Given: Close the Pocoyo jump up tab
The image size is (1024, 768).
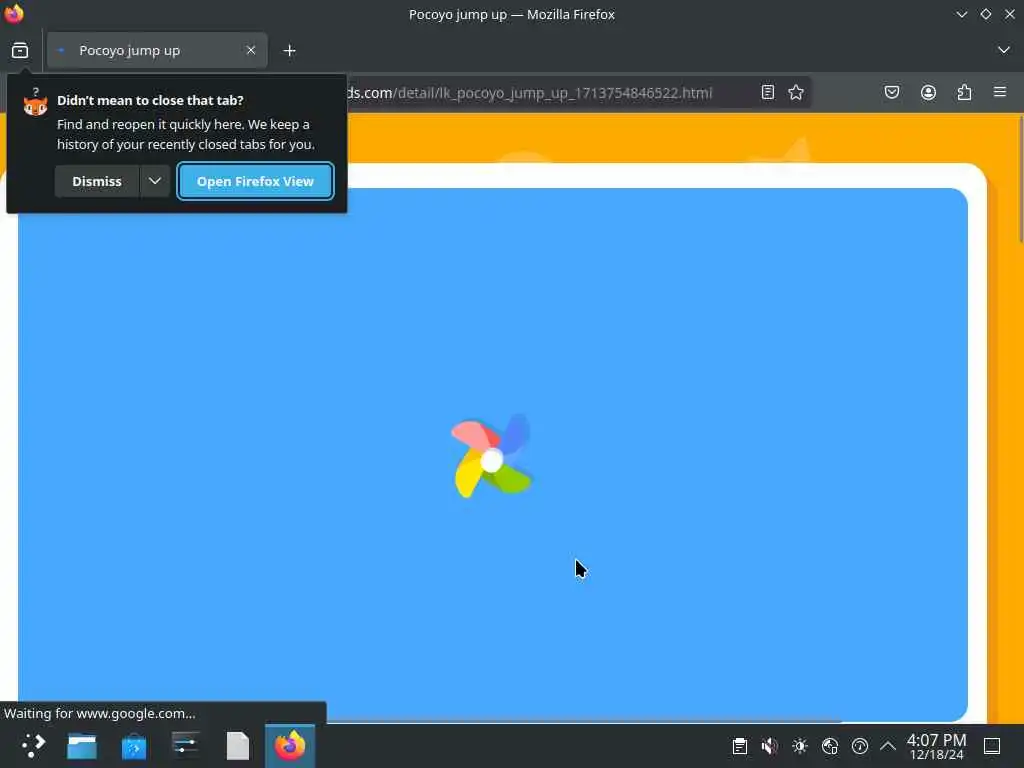Looking at the screenshot, I should point(251,50).
